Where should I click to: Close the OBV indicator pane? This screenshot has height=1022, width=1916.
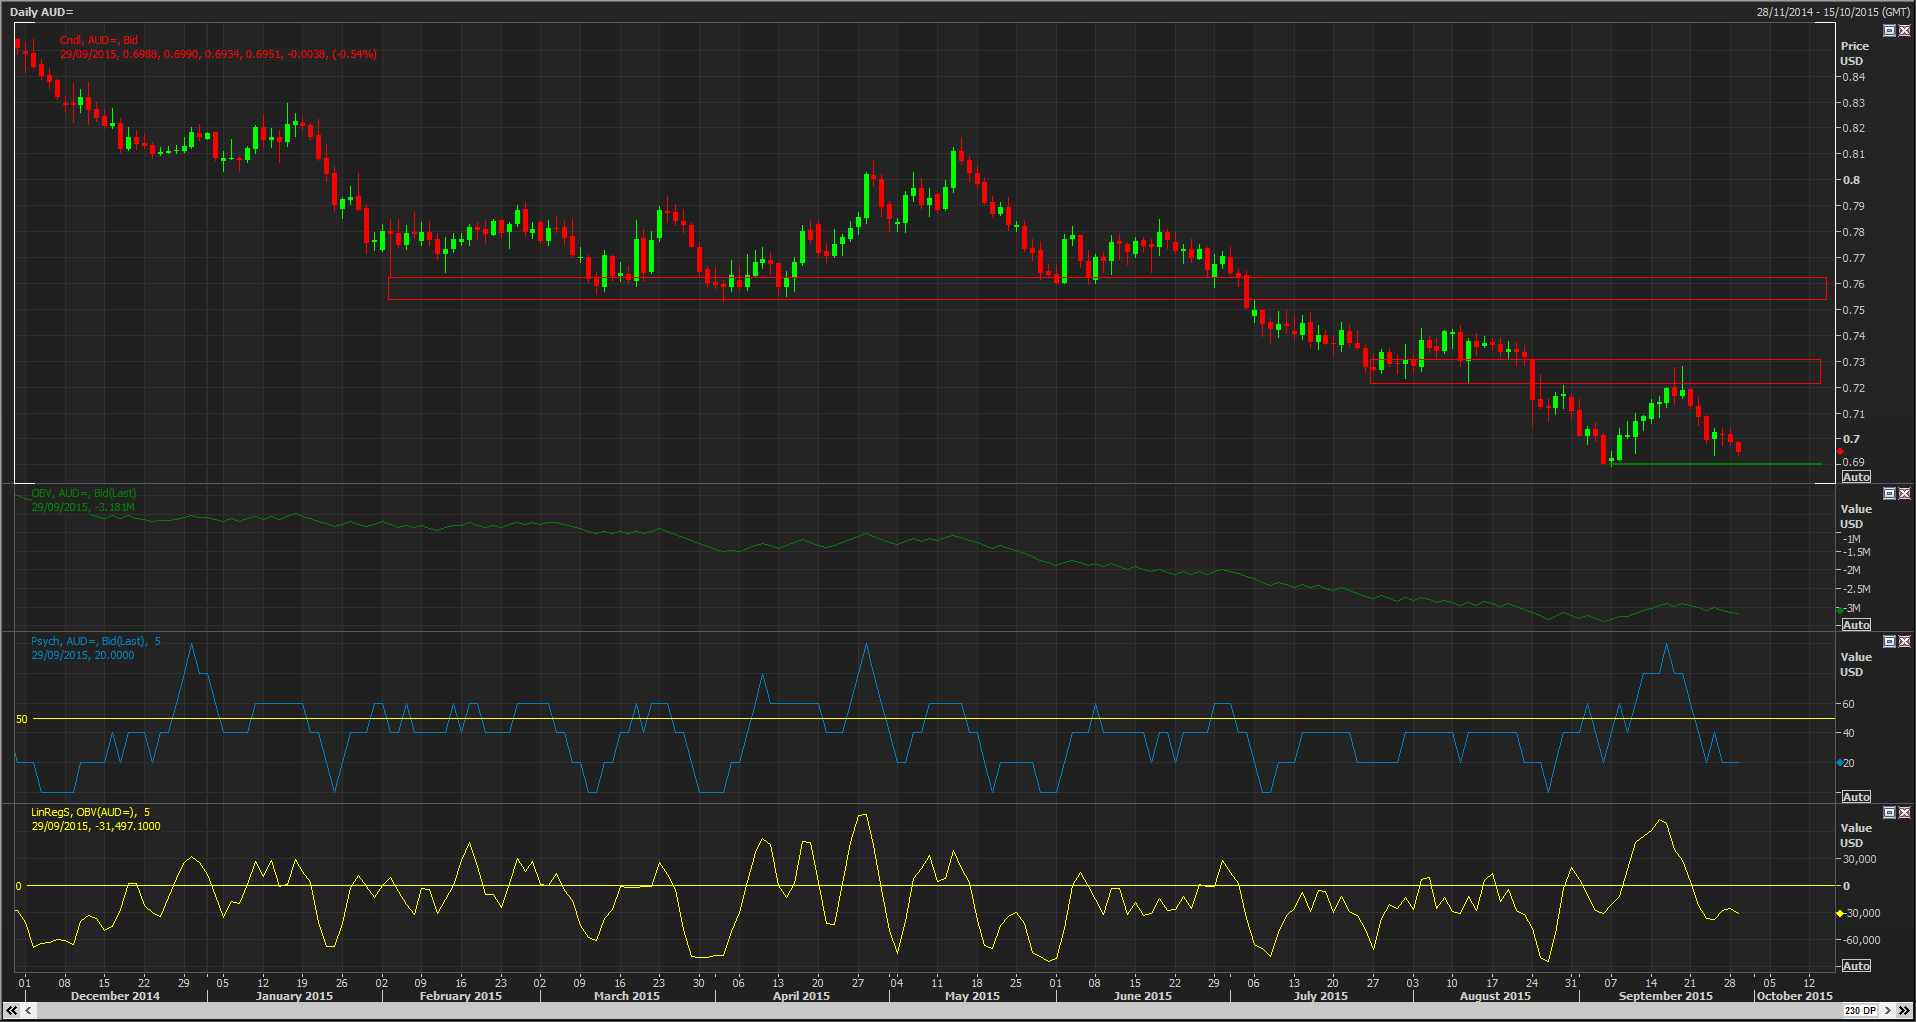[x=1904, y=494]
